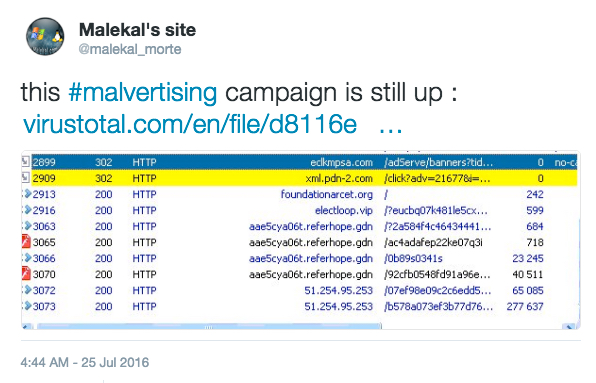Viewport: 596px width, 383px height.
Task: Click the Malekal's site display name
Action: tap(137, 30)
